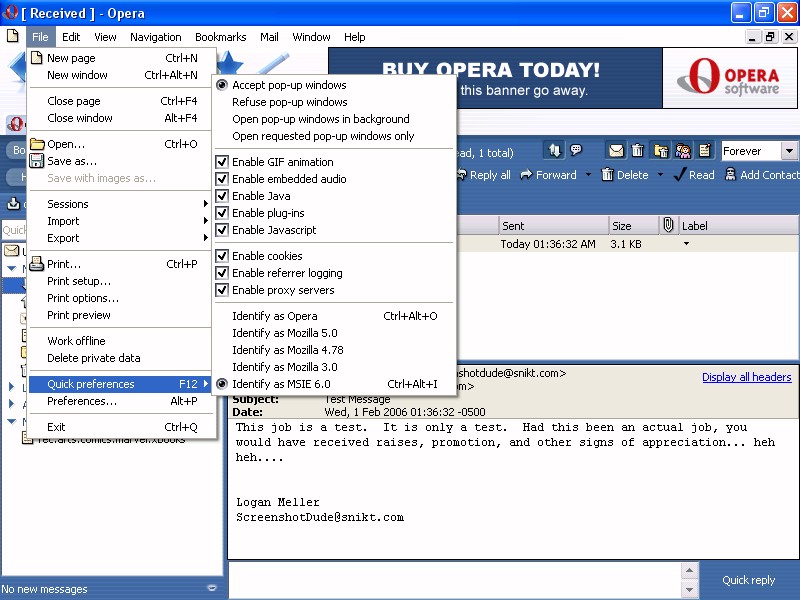Viewport: 800px width, 600px height.
Task: Click the Forward mail arrow icon
Action: coord(525,175)
